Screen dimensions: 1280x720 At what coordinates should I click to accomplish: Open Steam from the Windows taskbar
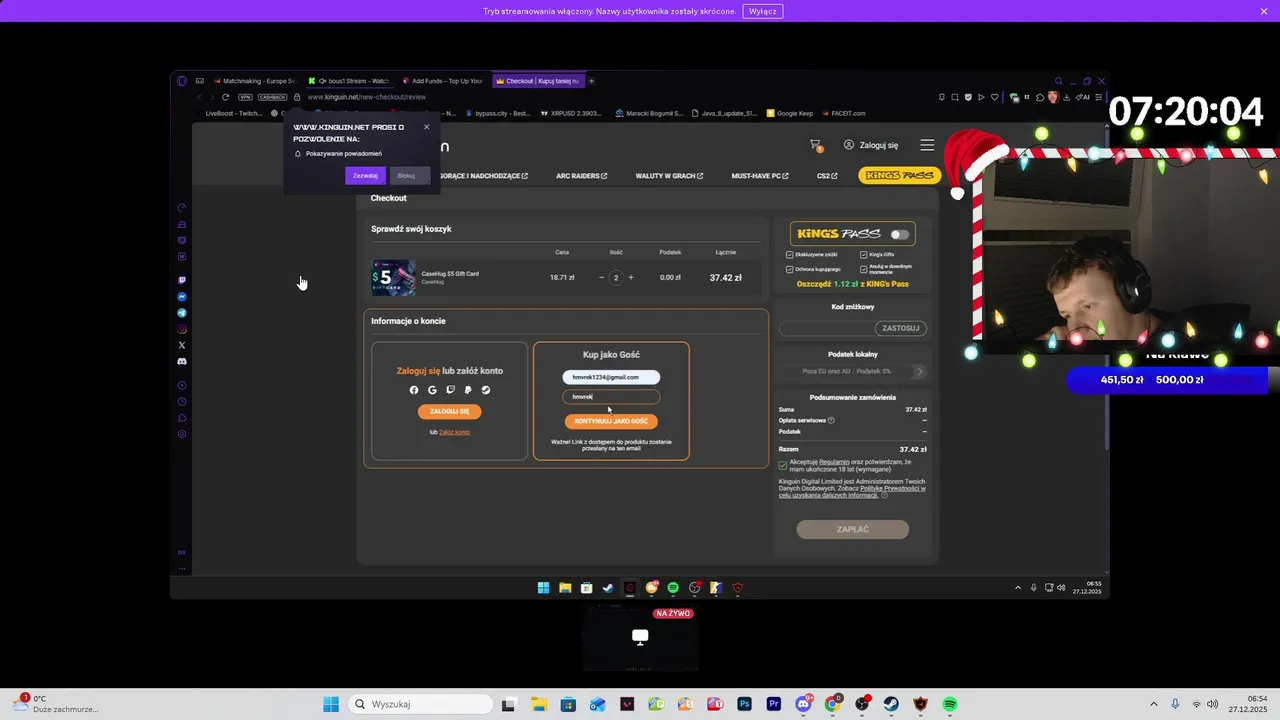pyautogui.click(x=891, y=704)
